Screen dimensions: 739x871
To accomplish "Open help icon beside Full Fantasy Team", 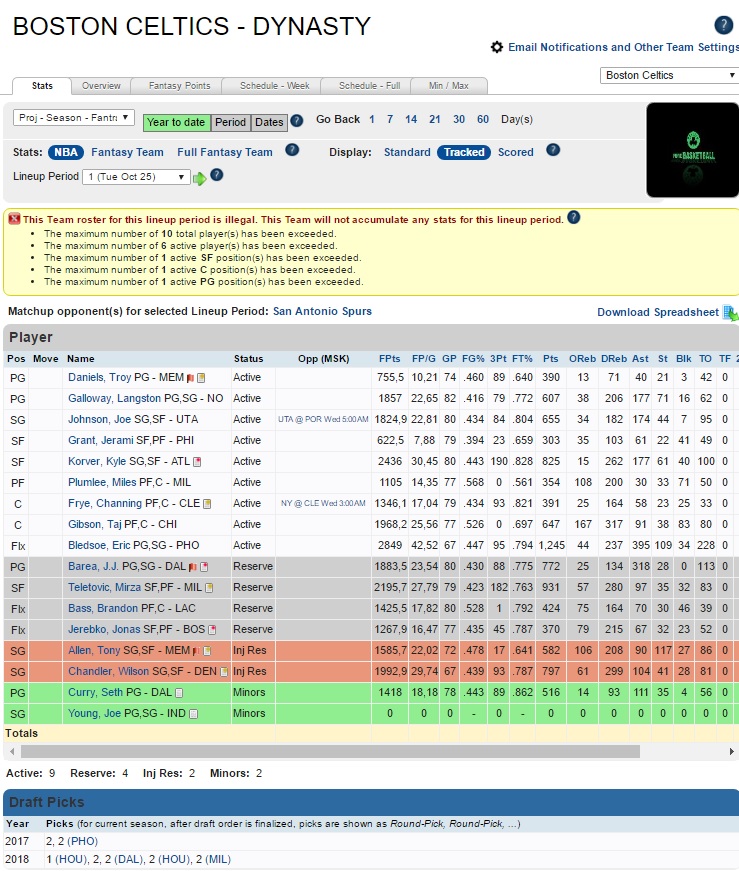I will [292, 150].
